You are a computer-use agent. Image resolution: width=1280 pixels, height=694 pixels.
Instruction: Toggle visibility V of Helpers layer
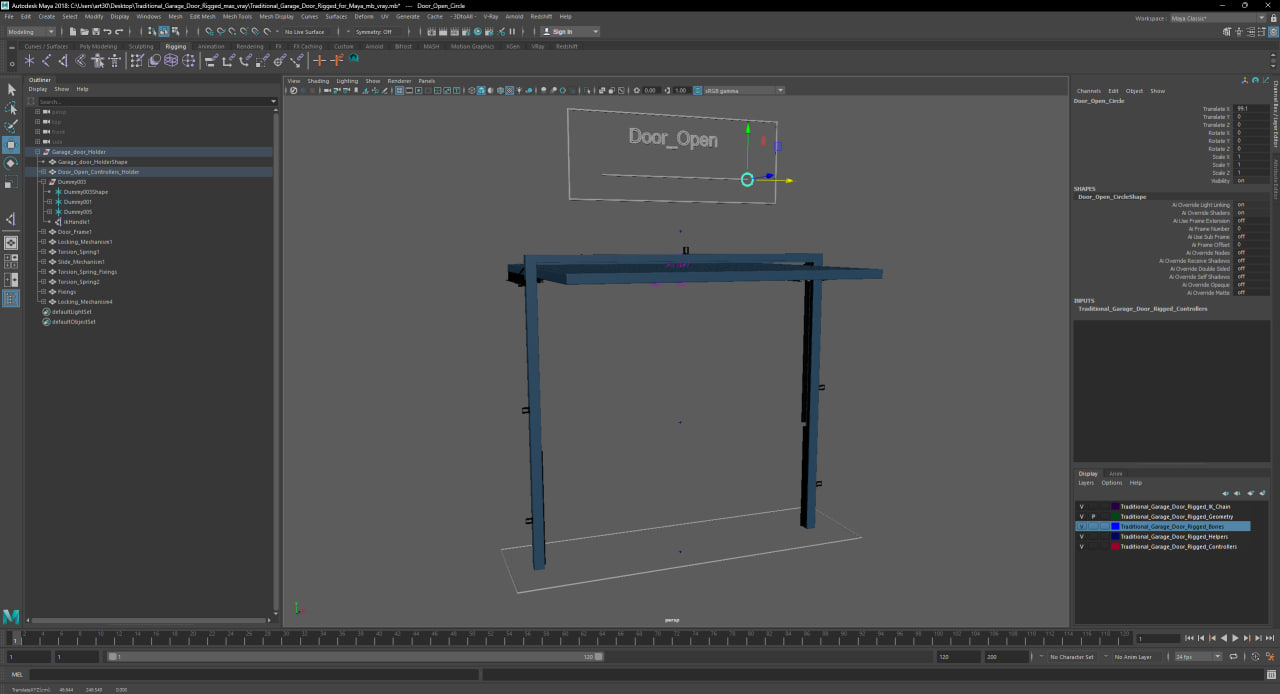pos(1081,537)
